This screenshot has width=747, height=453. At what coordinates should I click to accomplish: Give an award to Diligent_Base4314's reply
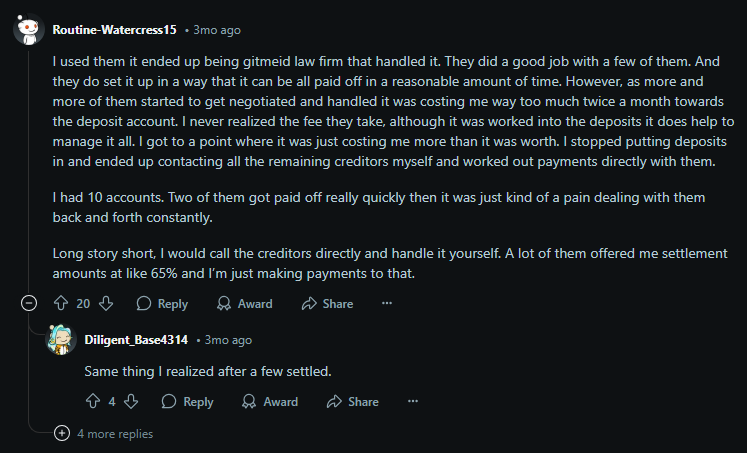point(269,401)
